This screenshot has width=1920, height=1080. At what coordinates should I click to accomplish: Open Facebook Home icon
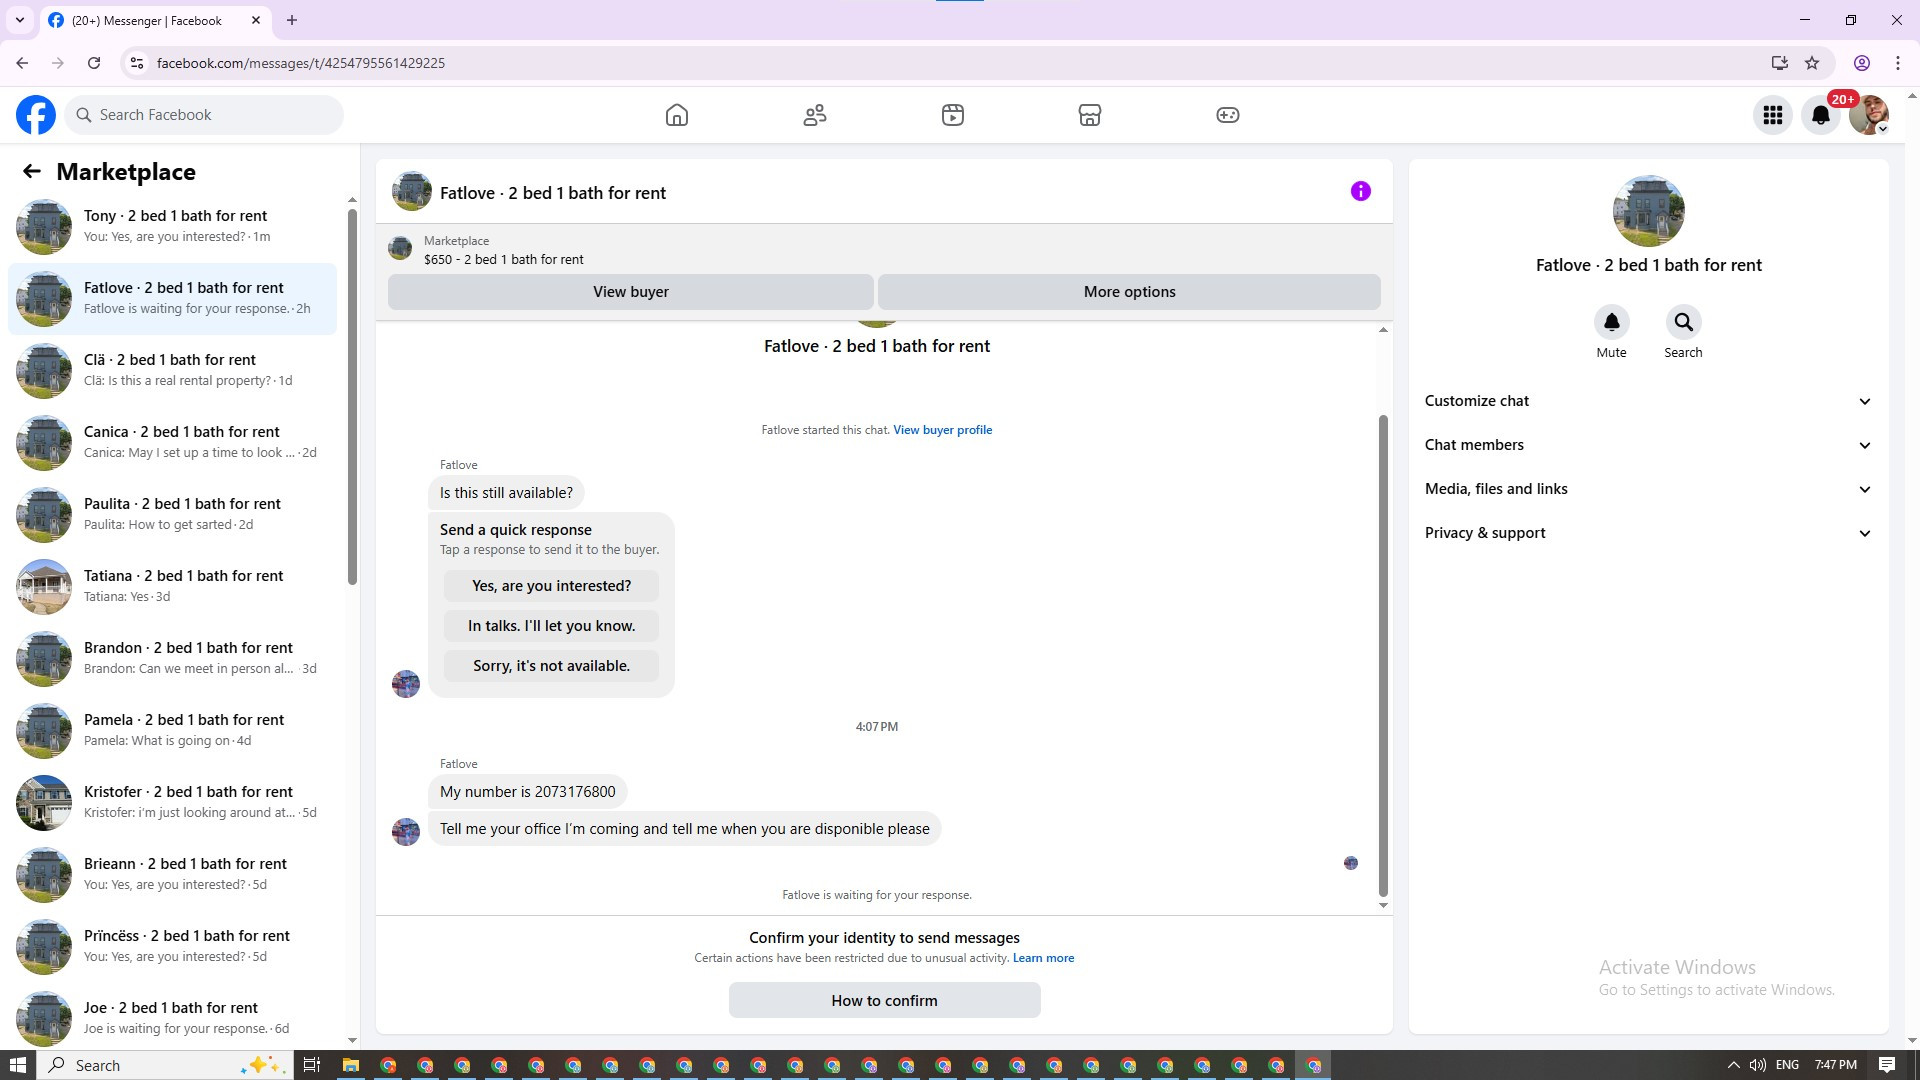tap(677, 115)
